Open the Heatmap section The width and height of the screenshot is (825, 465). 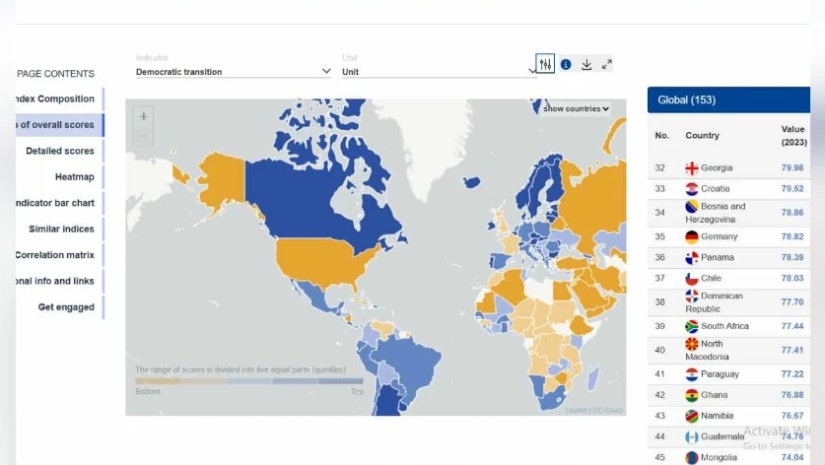[x=74, y=177]
